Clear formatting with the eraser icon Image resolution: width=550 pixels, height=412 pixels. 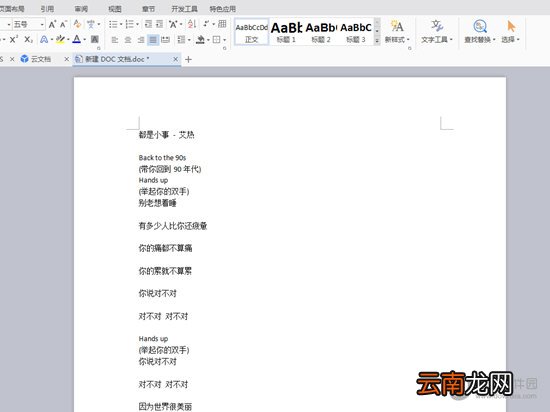[x=77, y=24]
